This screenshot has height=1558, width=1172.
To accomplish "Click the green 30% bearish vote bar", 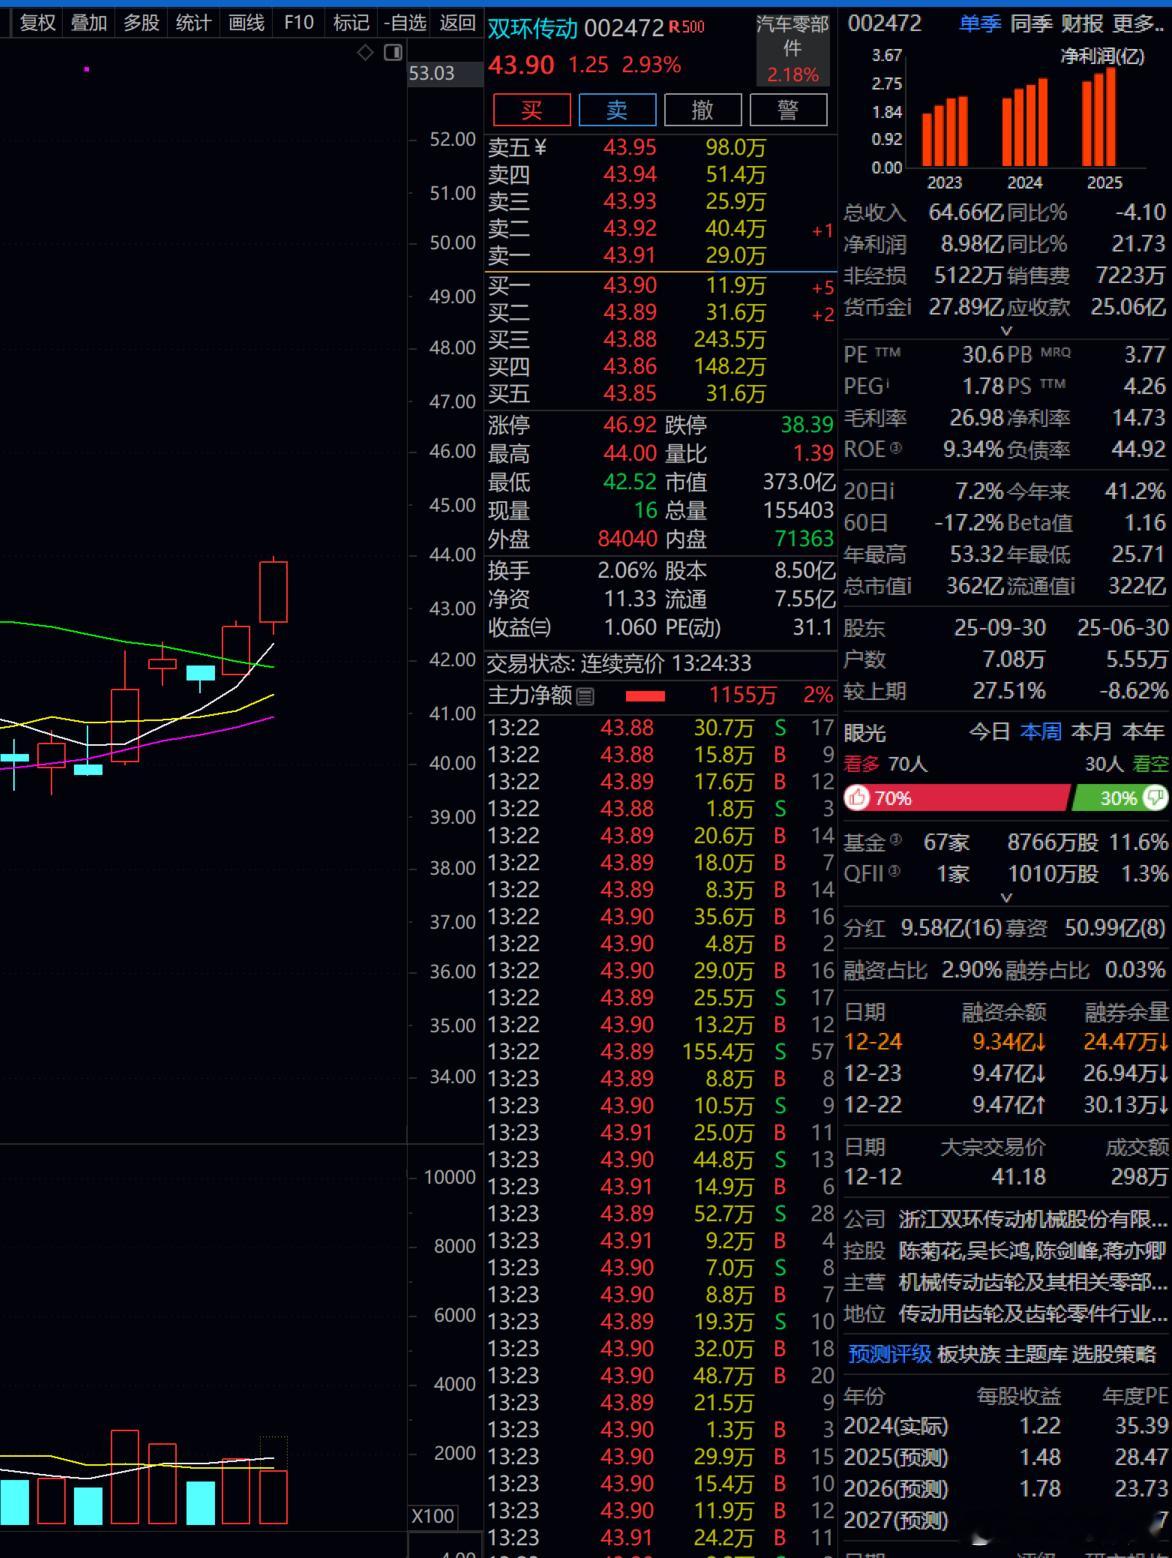I will point(1119,797).
